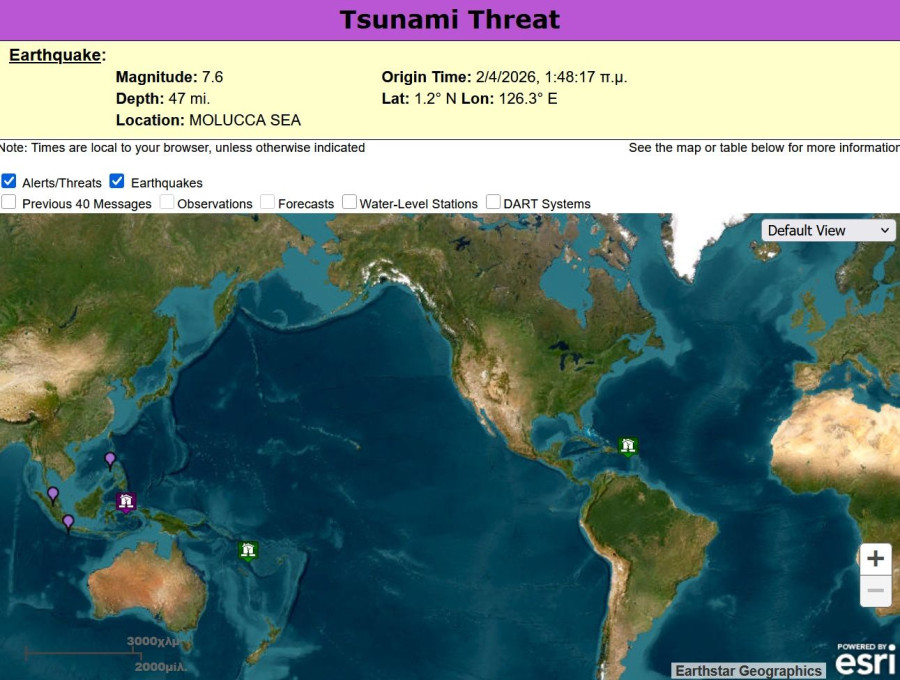Select the green information statement icon near Puerto Rico
Screen dimensions: 900x680
click(628, 446)
